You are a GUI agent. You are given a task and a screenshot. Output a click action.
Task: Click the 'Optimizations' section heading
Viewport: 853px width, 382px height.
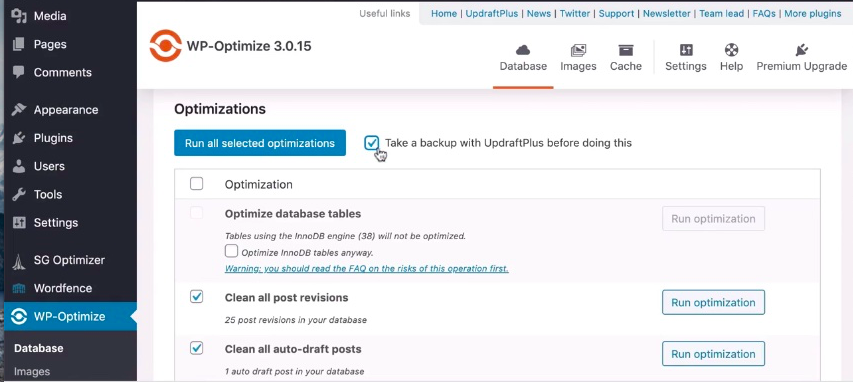[220, 109]
